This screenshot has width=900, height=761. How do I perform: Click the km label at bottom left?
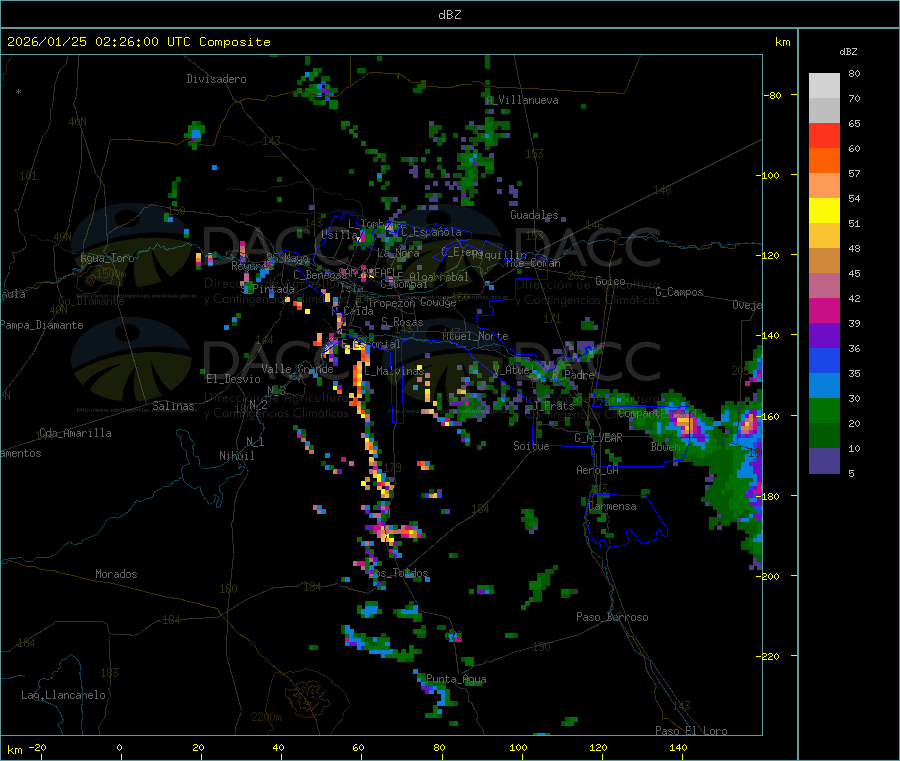(14, 750)
